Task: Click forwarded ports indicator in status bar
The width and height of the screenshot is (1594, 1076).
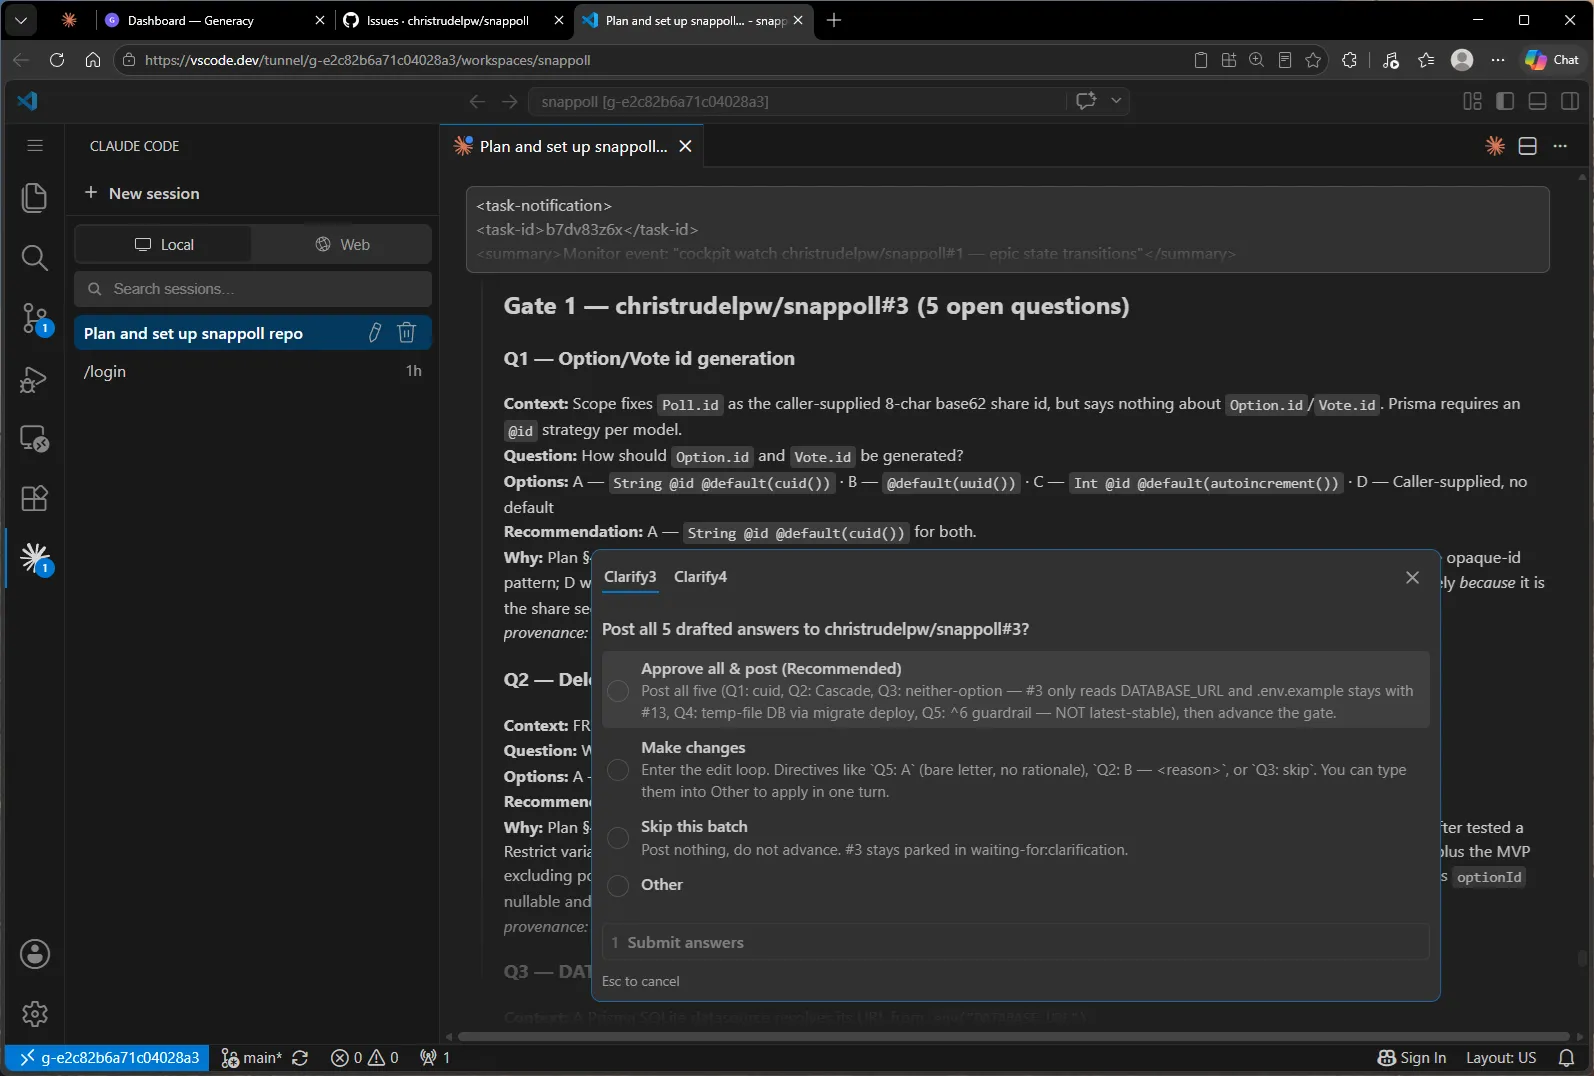Action: pos(435,1057)
